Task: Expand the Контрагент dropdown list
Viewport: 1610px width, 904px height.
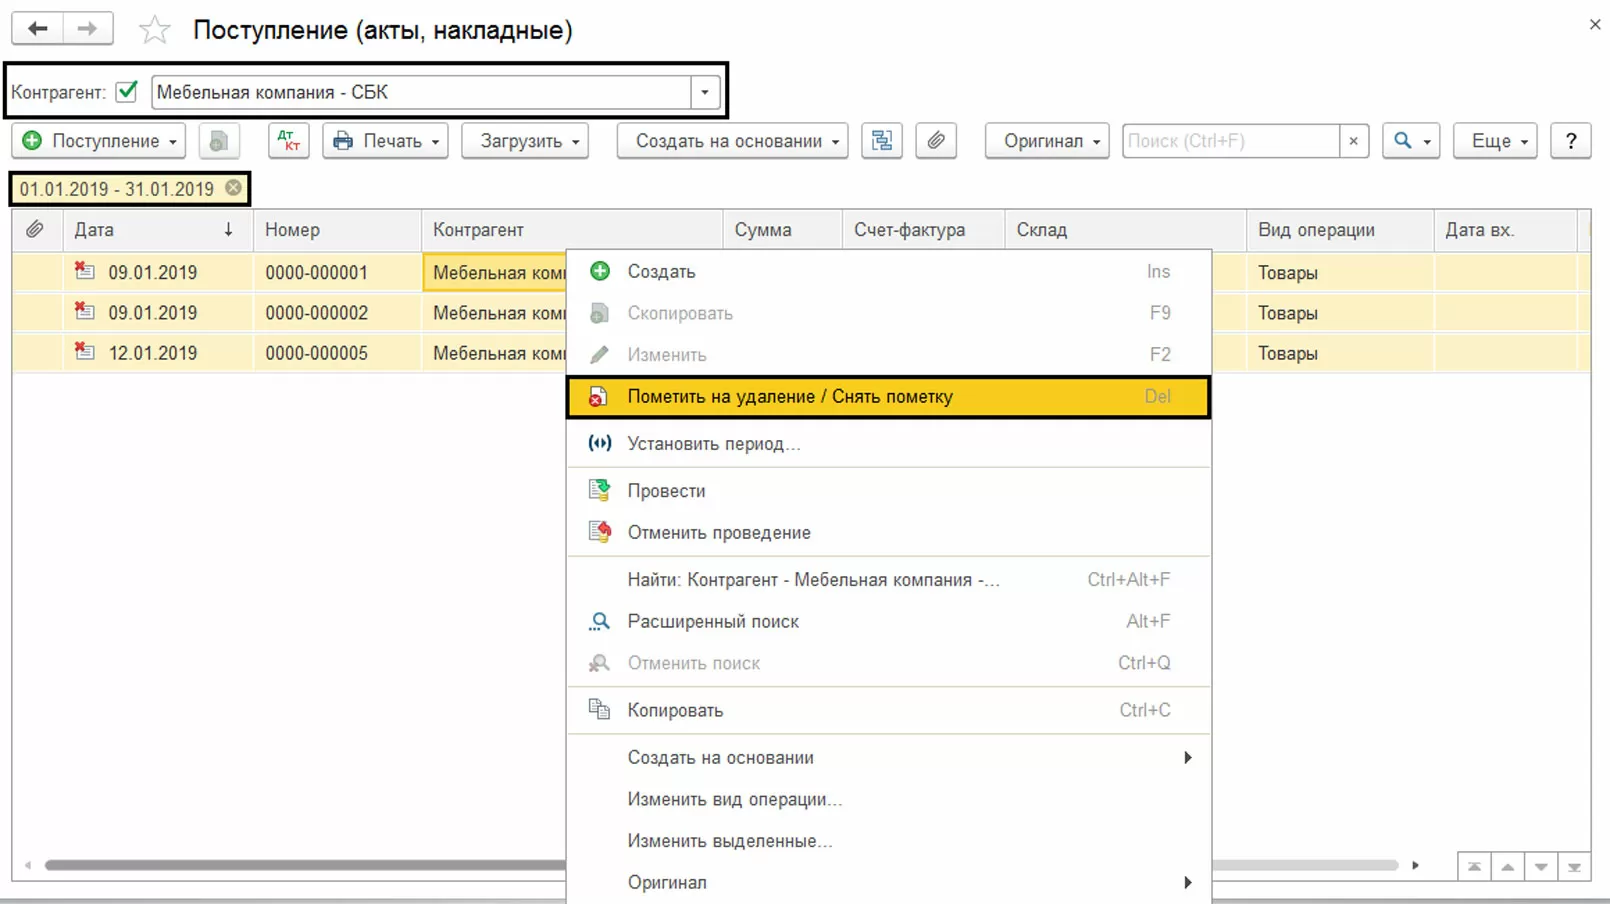Action: click(705, 92)
